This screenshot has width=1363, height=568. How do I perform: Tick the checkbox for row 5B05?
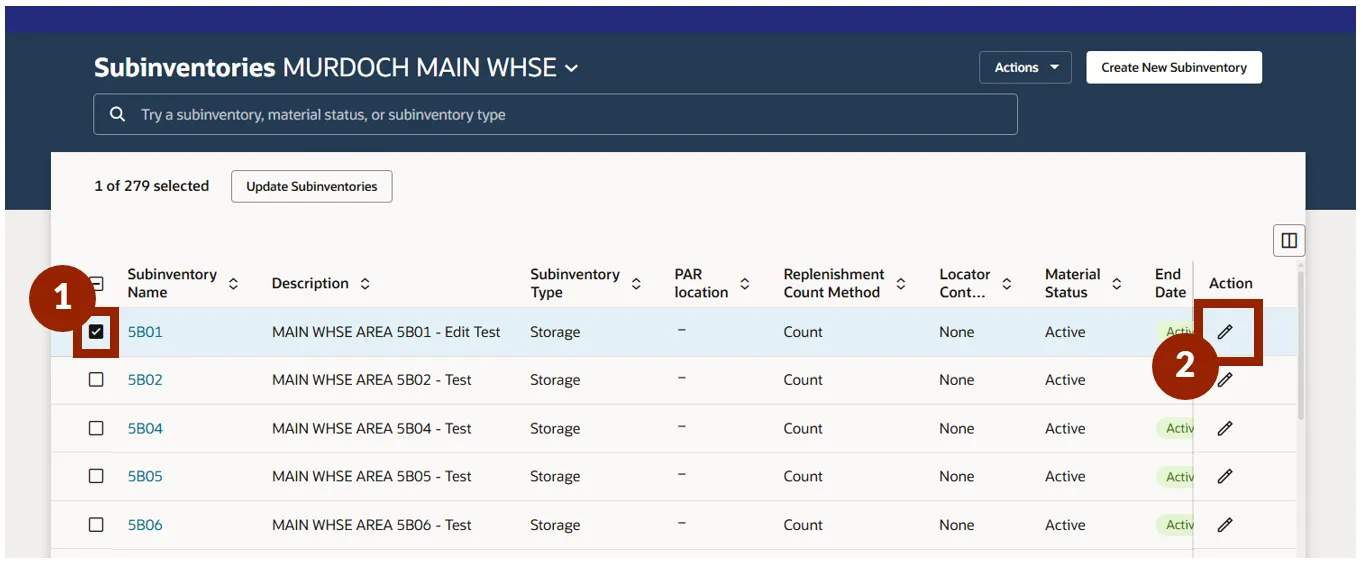pyautogui.click(x=96, y=477)
